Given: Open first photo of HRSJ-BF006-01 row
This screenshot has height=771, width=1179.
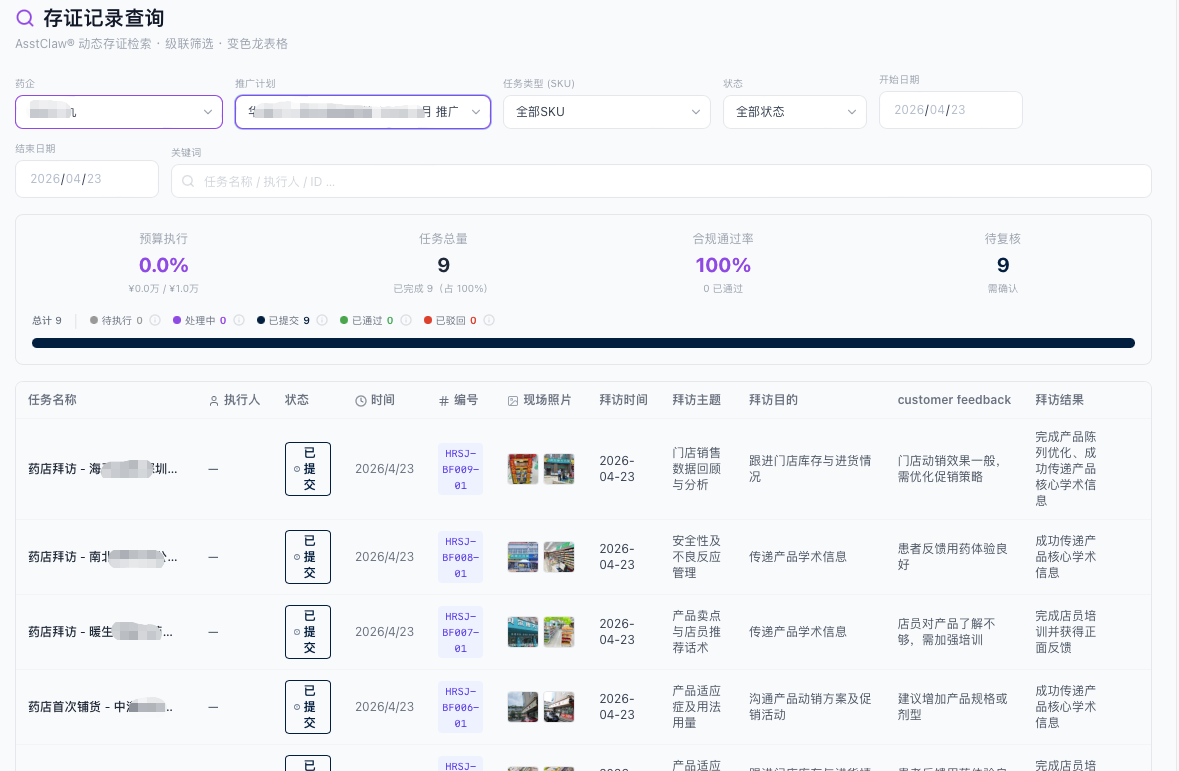Looking at the screenshot, I should (523, 707).
